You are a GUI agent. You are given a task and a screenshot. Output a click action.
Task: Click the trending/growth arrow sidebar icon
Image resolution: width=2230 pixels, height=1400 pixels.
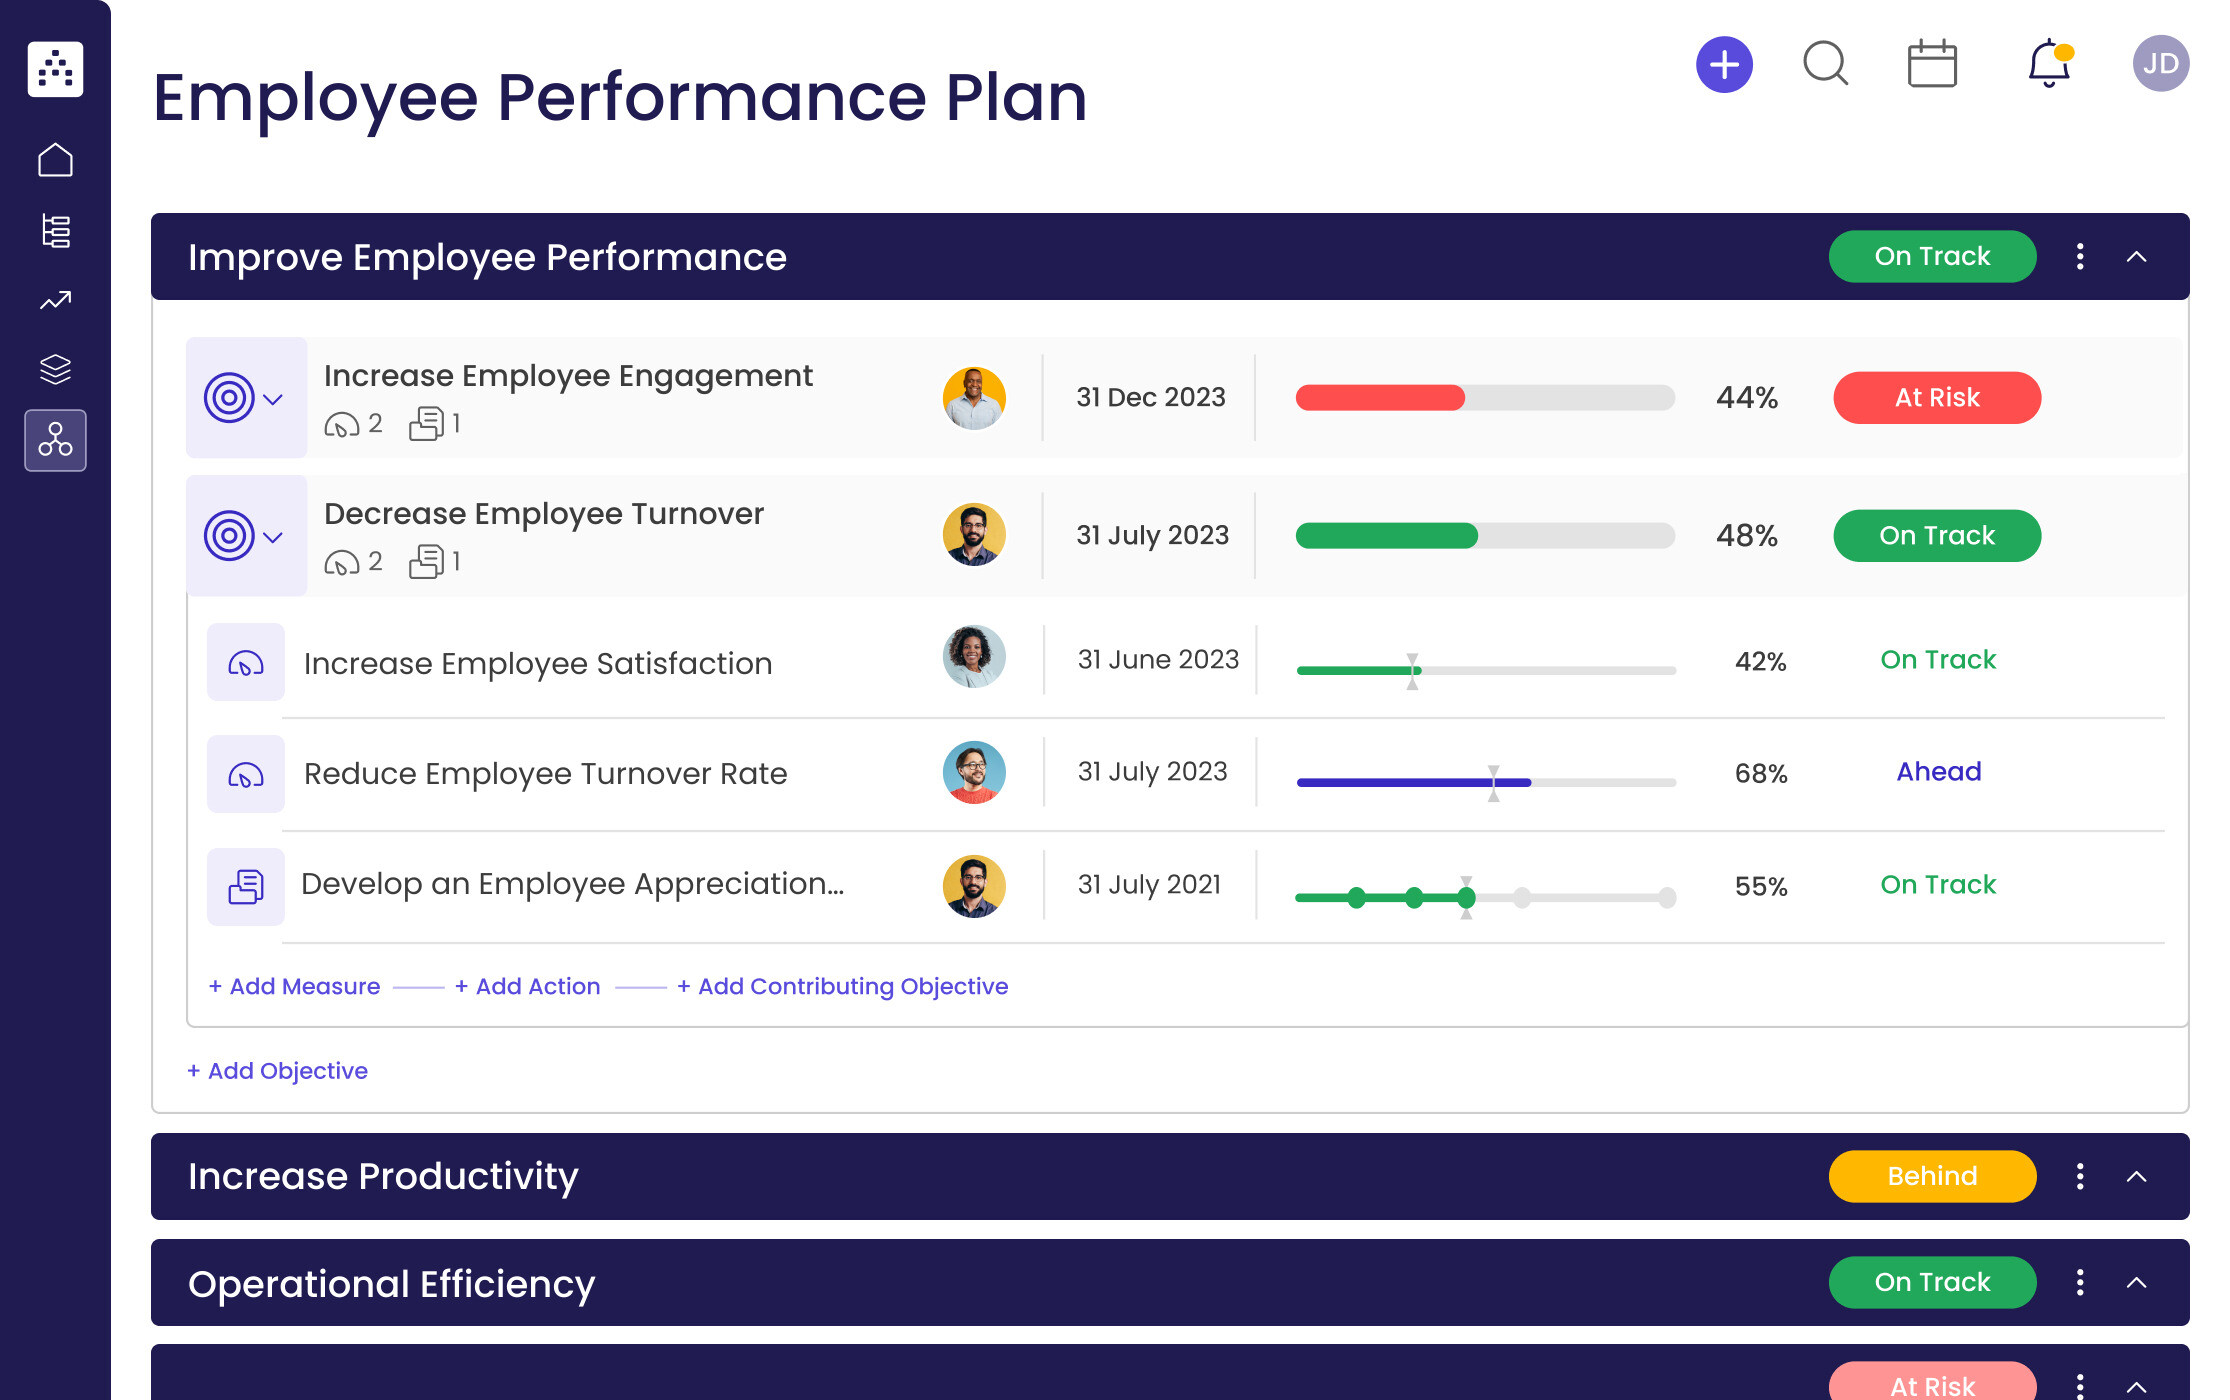(x=55, y=302)
